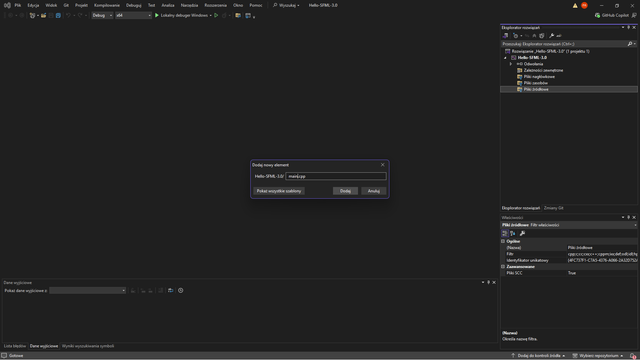Click the undo toolbar icon

click(x=68, y=16)
